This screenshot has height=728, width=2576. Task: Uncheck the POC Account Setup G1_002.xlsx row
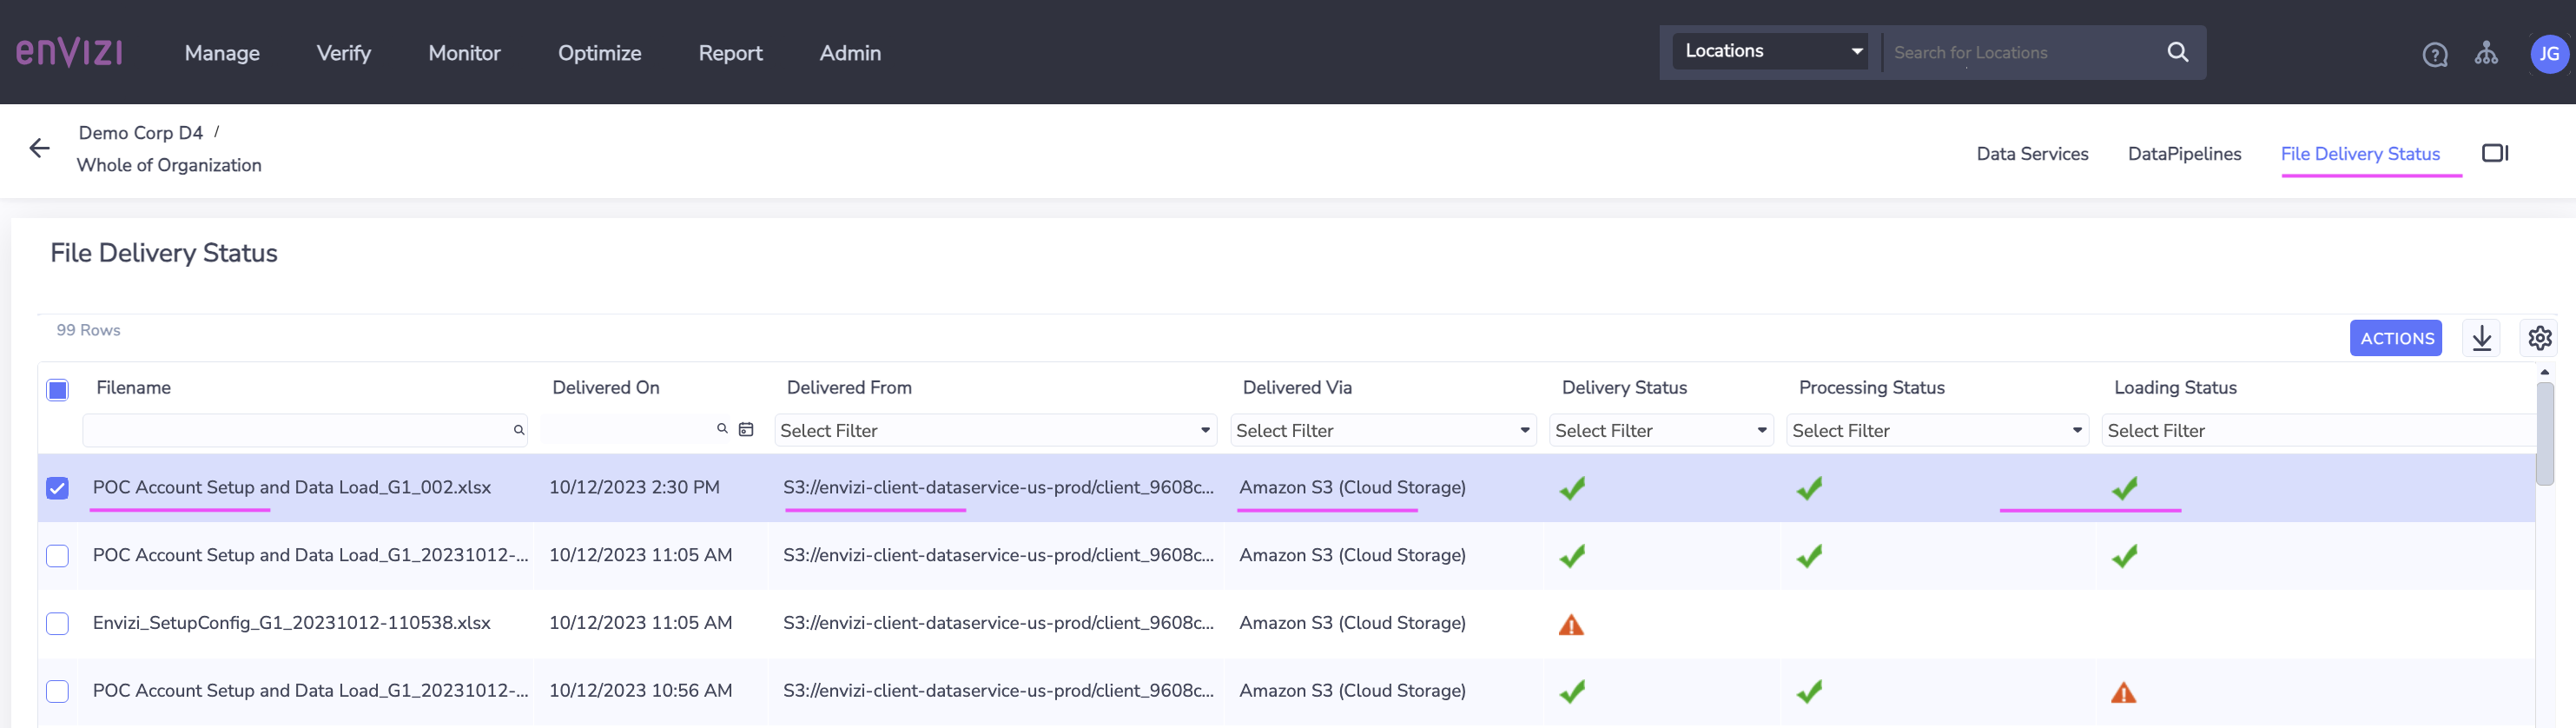point(58,488)
